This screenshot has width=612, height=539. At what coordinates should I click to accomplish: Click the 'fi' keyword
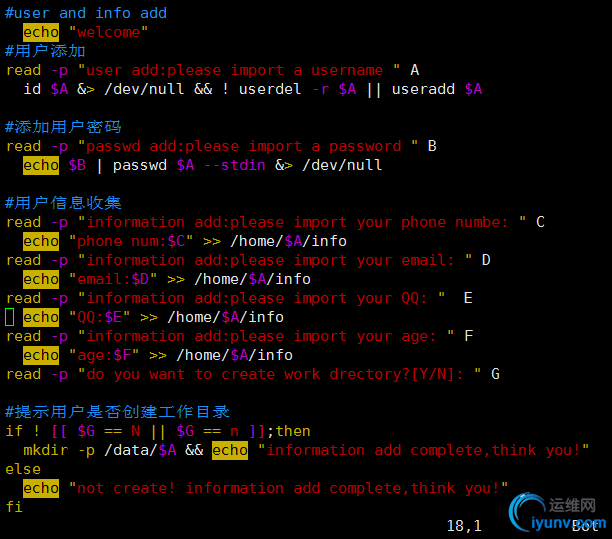click(x=14, y=507)
